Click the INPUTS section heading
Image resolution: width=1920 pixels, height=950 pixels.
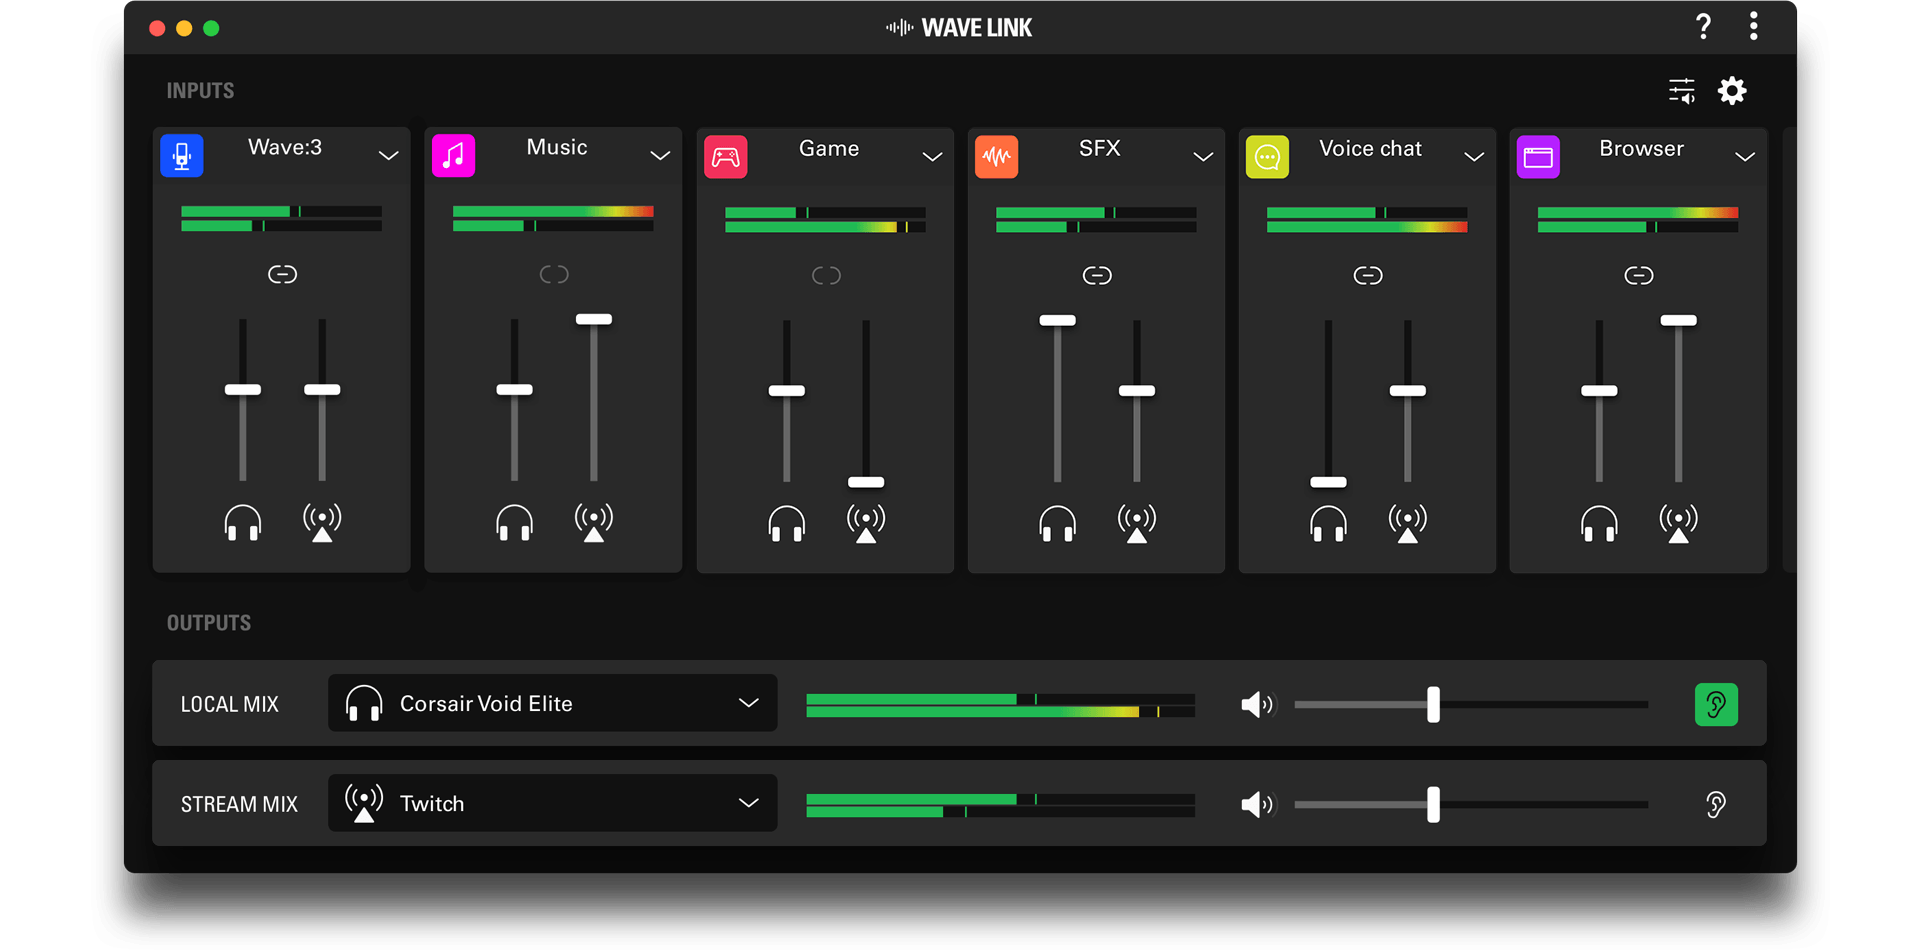200,91
